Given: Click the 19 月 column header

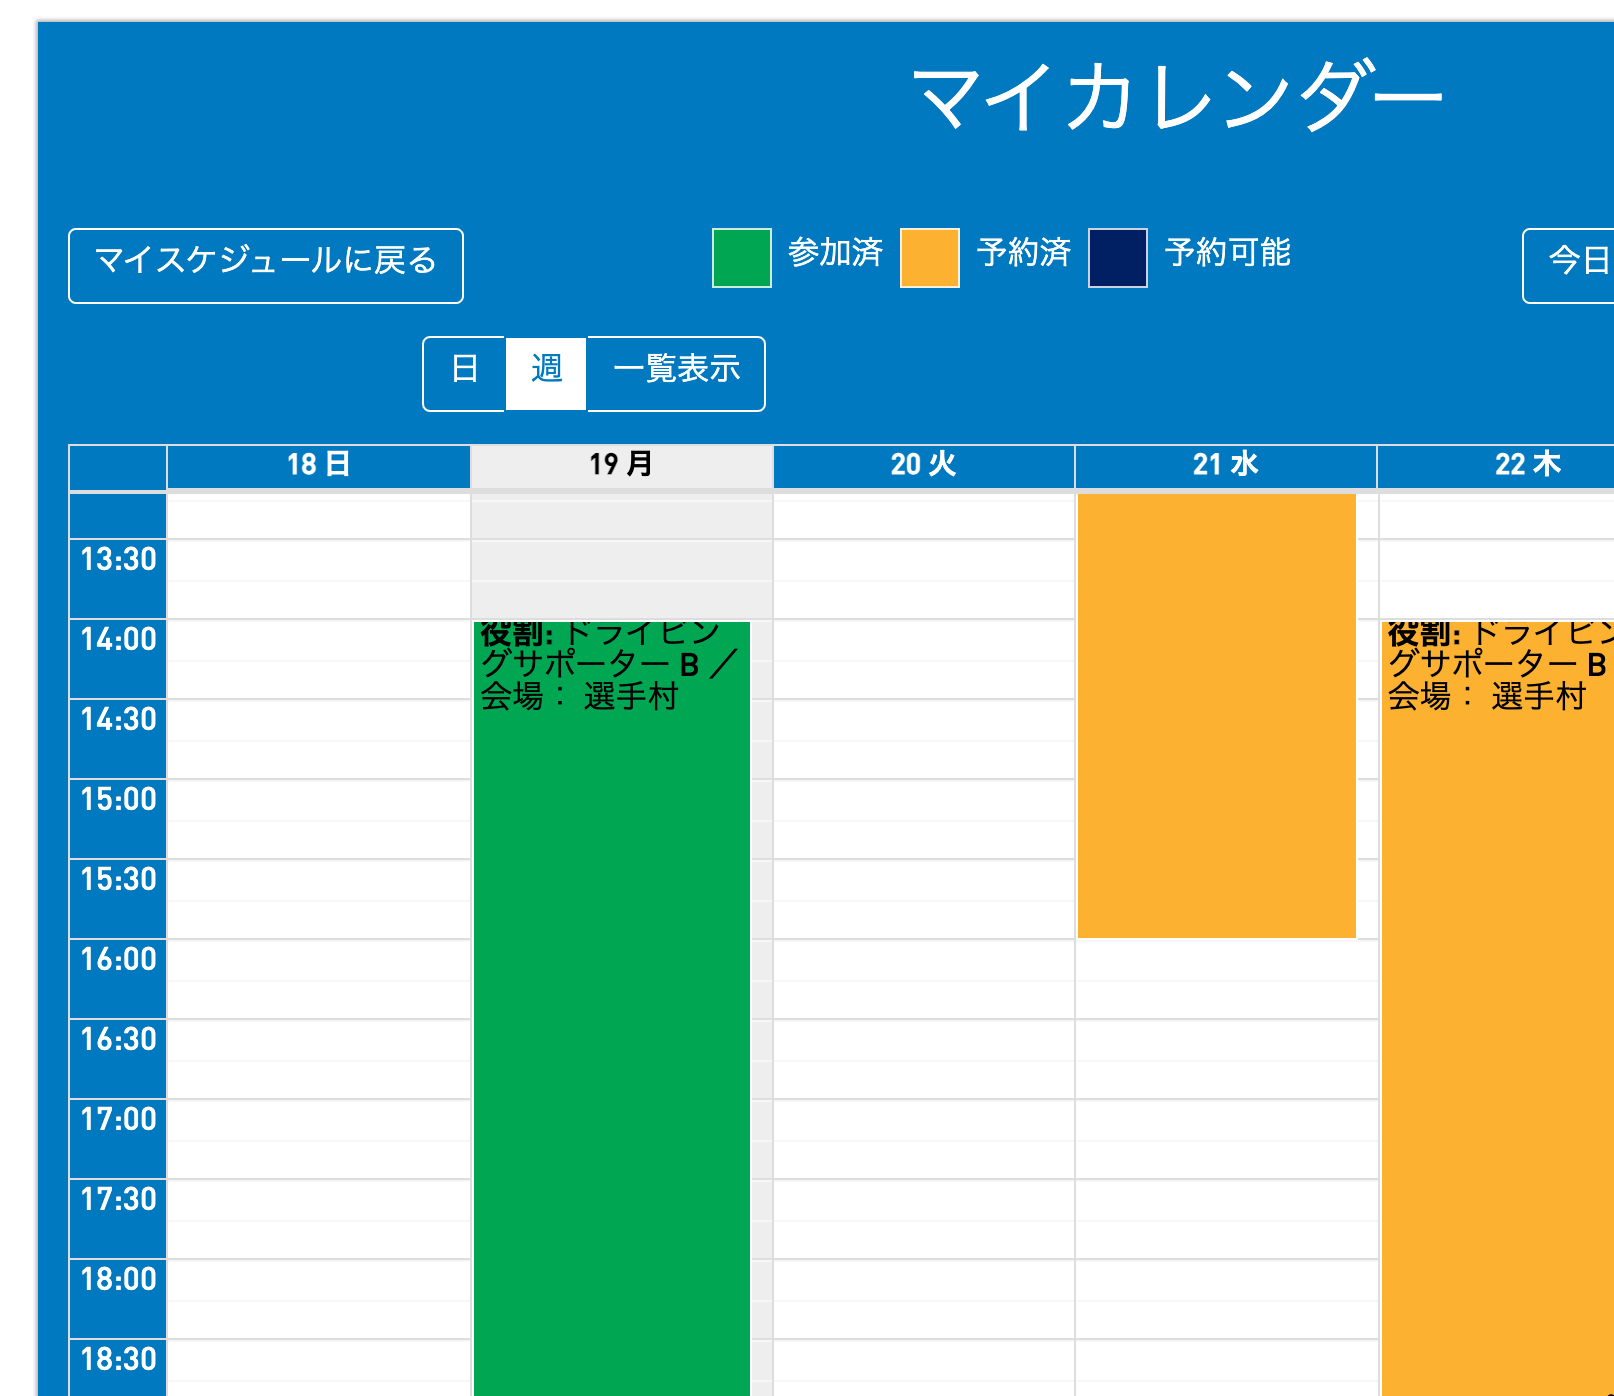Looking at the screenshot, I should click(621, 465).
